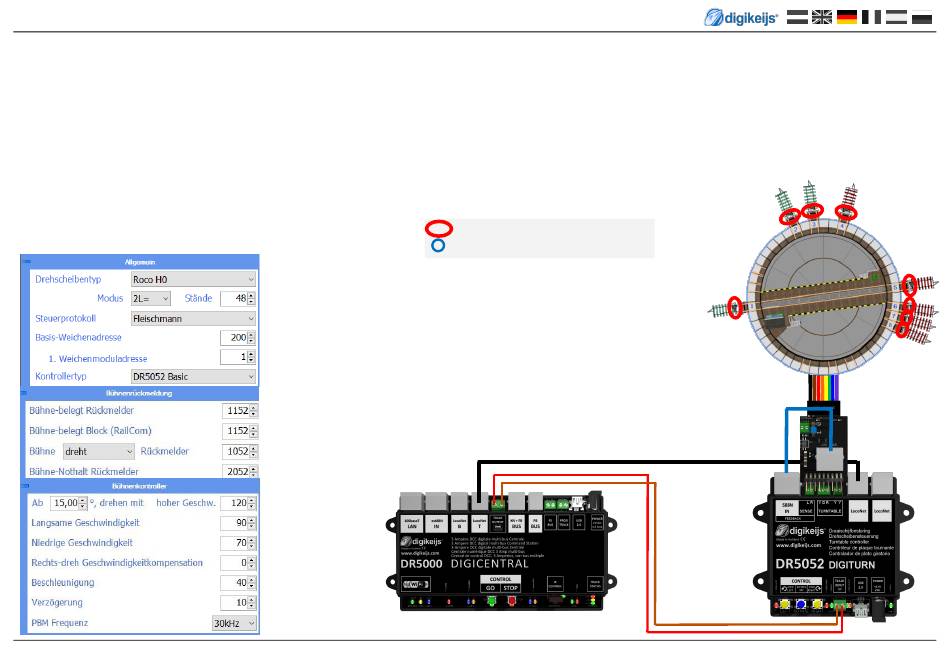Adjust the Bühne-belegt Block (RailCom) spinner arrows

tap(253, 431)
